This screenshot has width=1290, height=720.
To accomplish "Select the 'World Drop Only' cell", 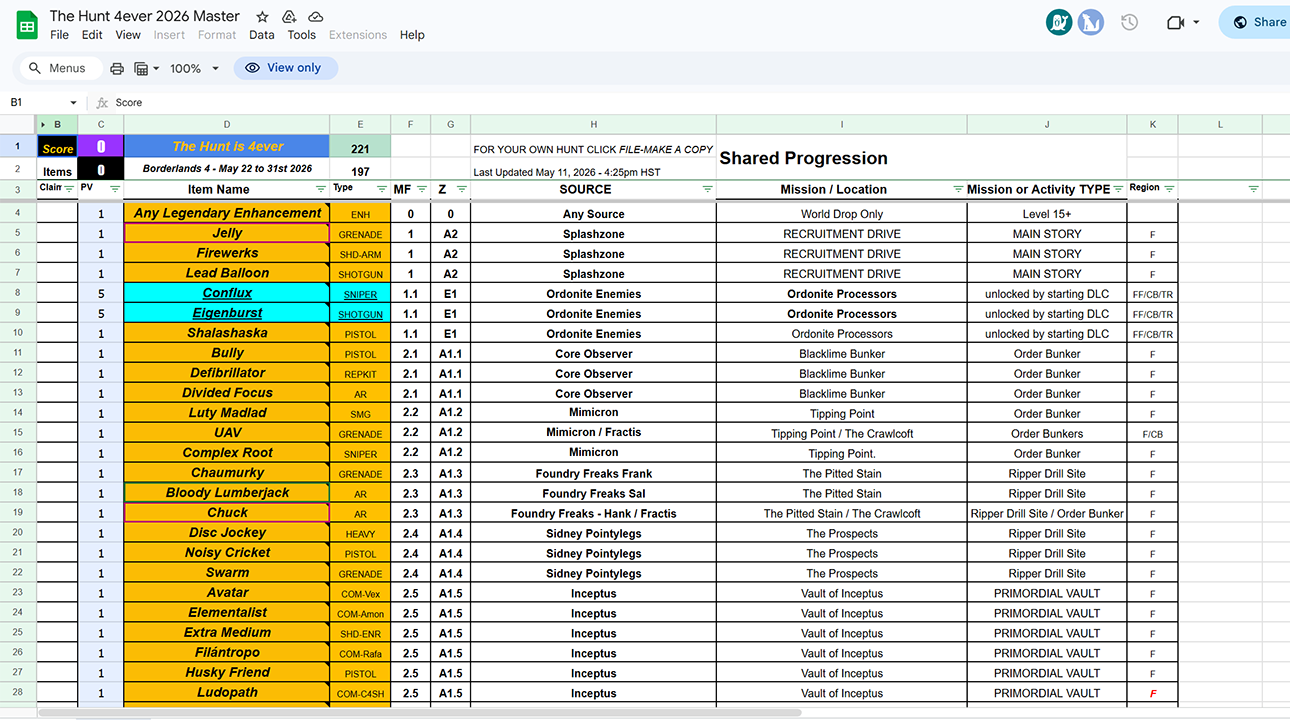I will click(x=842, y=213).
